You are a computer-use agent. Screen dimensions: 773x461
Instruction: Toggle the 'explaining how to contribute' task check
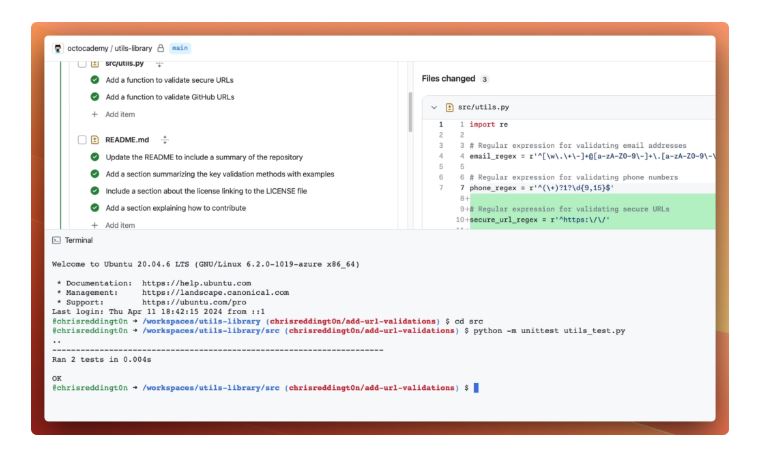(x=94, y=207)
